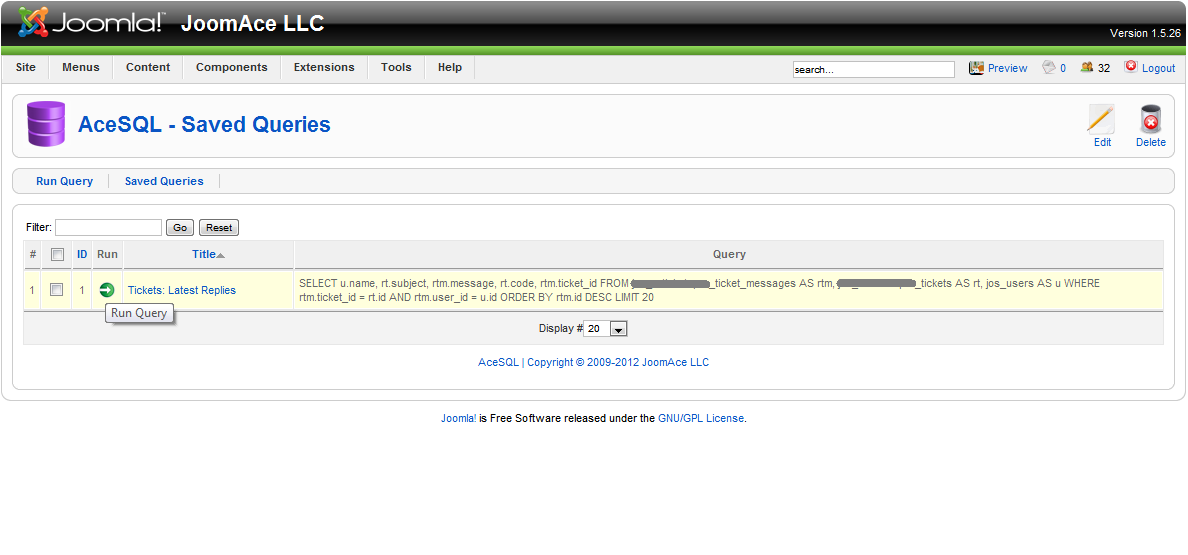Click the Edit pencil toolbar icon
Screen dimensions: 1188x555
[1102, 119]
